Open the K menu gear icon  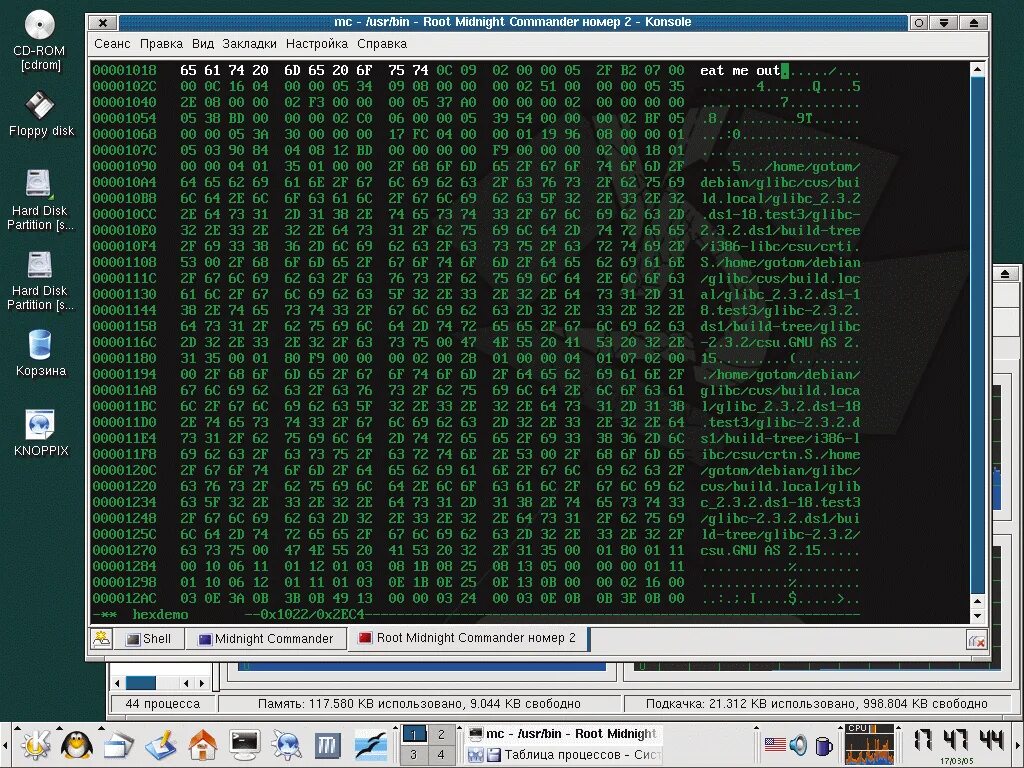tap(37, 745)
